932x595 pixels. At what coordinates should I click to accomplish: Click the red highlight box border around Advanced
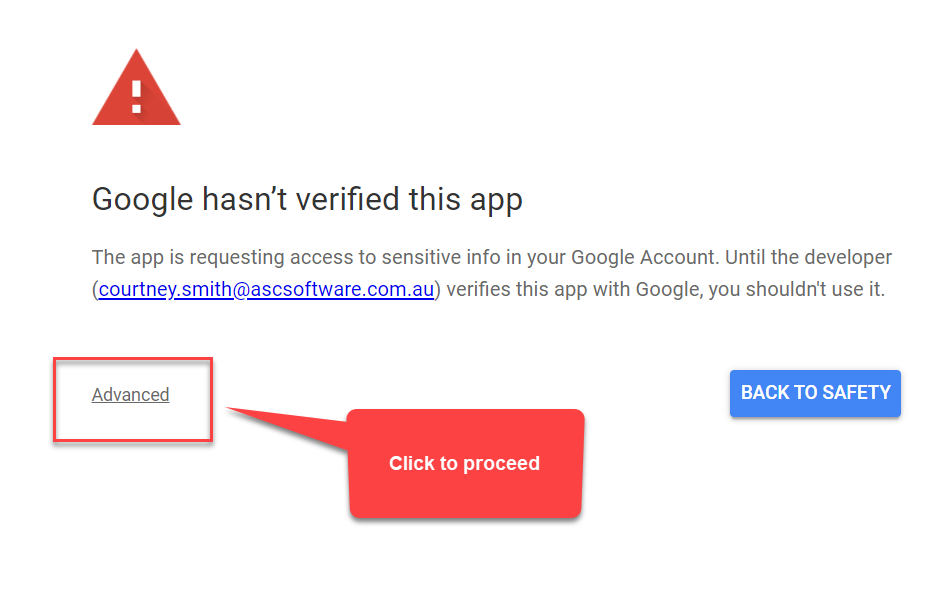(x=133, y=360)
